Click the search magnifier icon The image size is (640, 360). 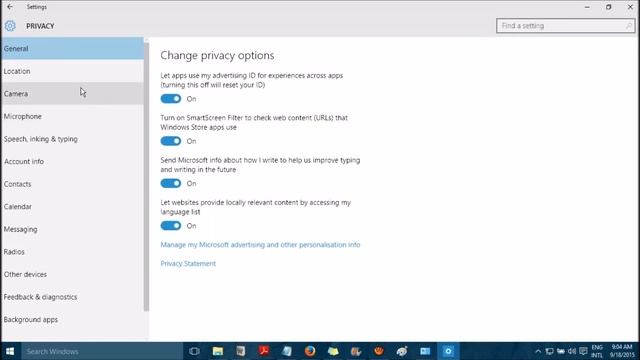(x=628, y=26)
